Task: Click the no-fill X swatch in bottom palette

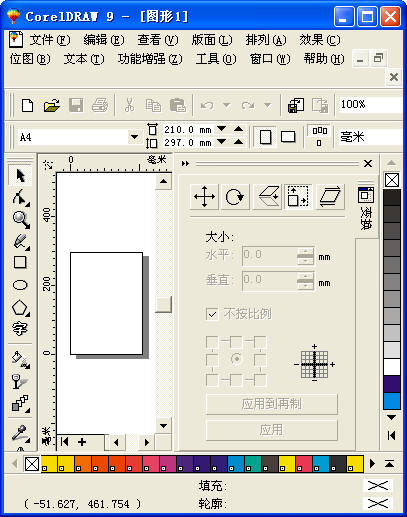Action: [32, 464]
